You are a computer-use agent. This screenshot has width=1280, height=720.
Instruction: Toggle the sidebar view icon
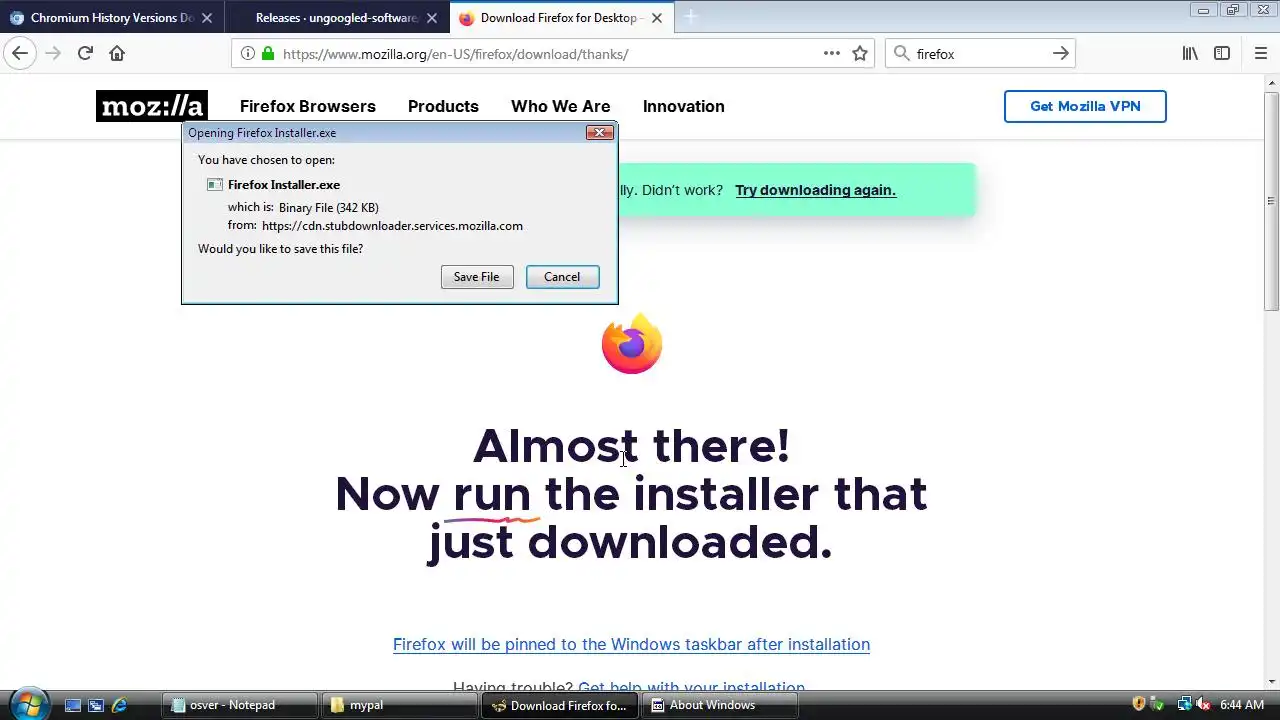1222,54
